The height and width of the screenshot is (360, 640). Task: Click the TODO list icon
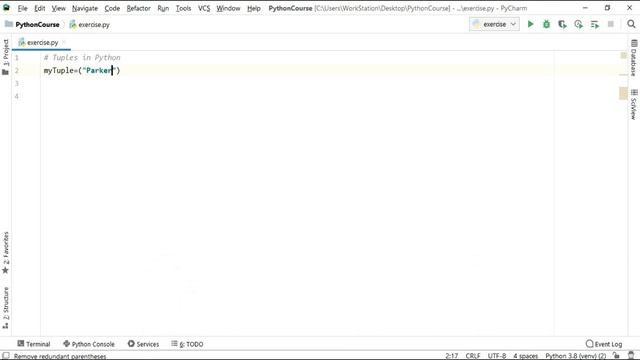point(174,344)
